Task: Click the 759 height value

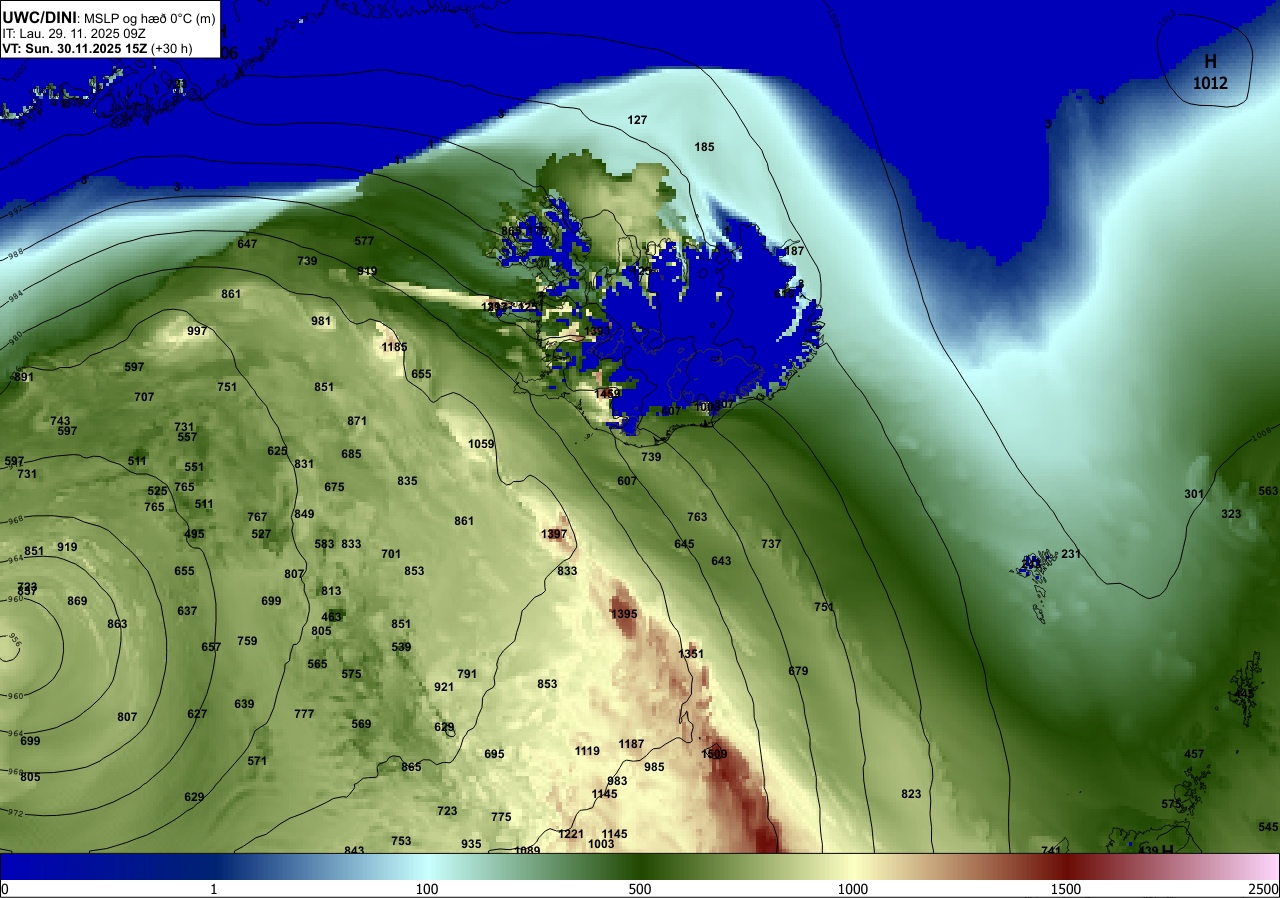Action: (x=247, y=641)
